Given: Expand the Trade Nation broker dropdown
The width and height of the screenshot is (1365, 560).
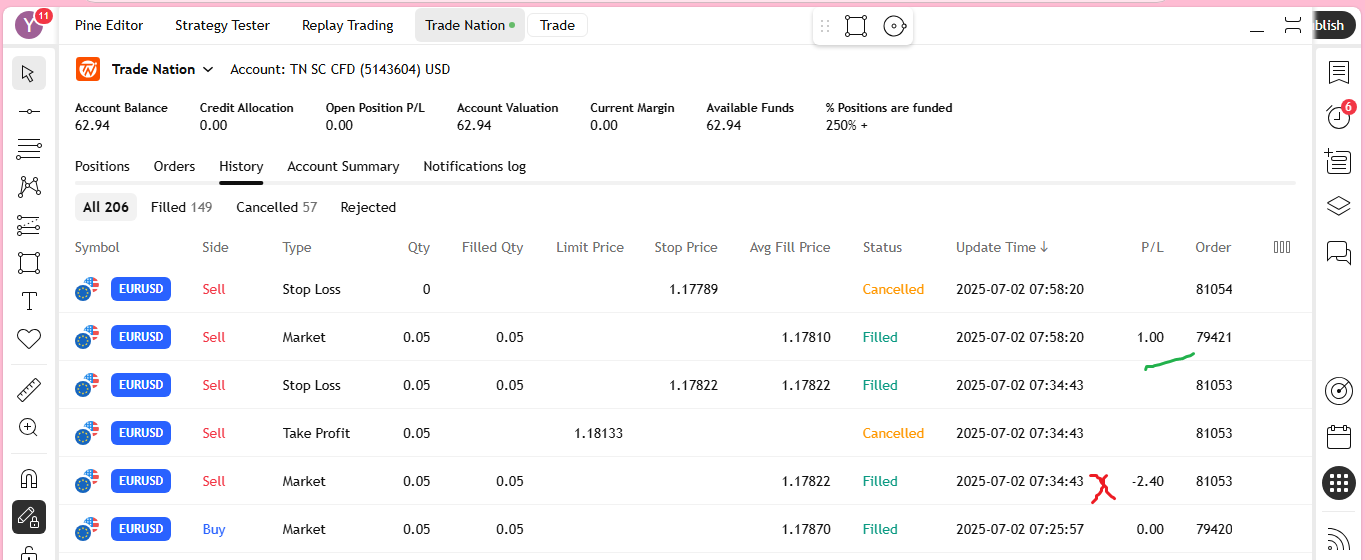Looking at the screenshot, I should coord(208,69).
